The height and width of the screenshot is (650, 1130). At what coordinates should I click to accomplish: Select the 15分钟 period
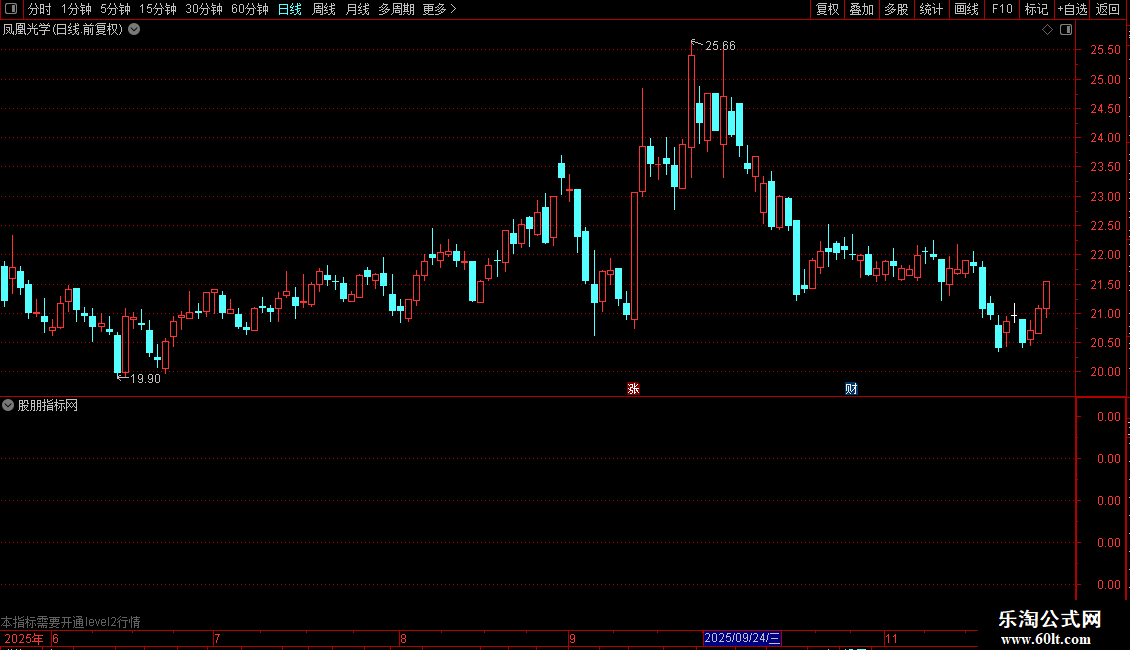(158, 9)
